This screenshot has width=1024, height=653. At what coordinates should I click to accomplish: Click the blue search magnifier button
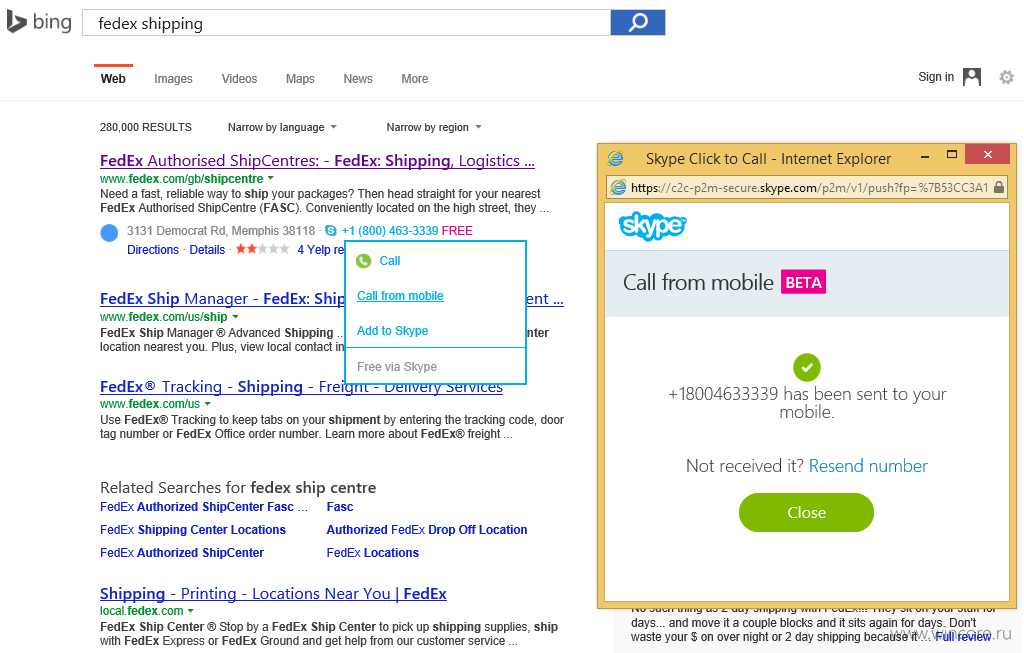coord(638,22)
